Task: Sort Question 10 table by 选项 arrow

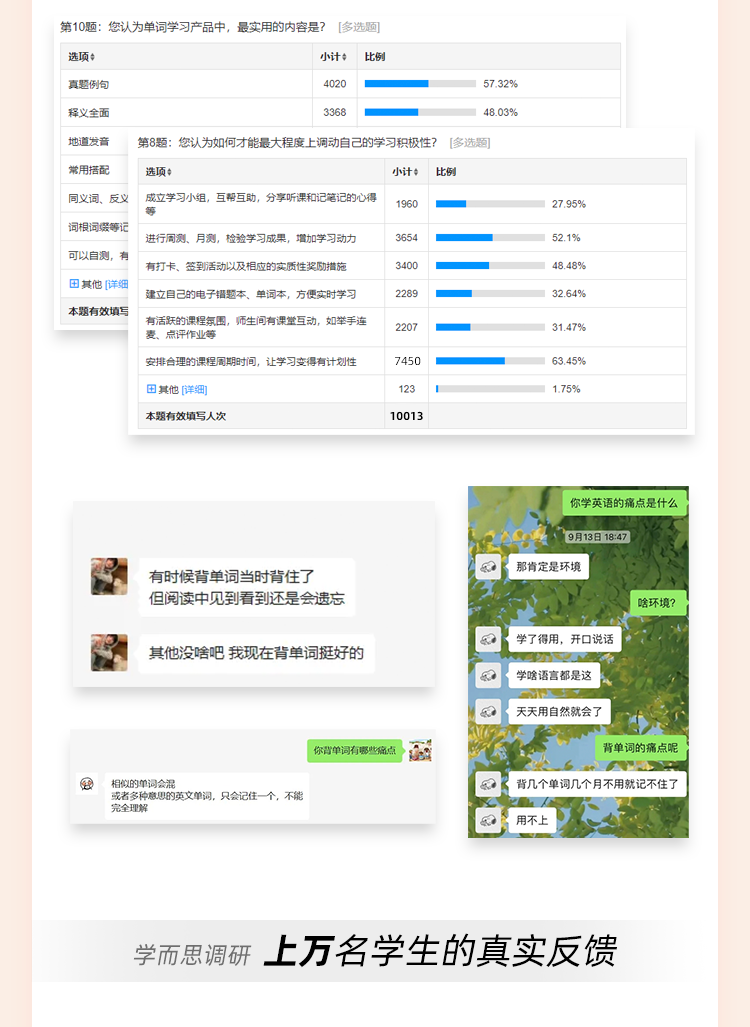Action: pos(92,58)
